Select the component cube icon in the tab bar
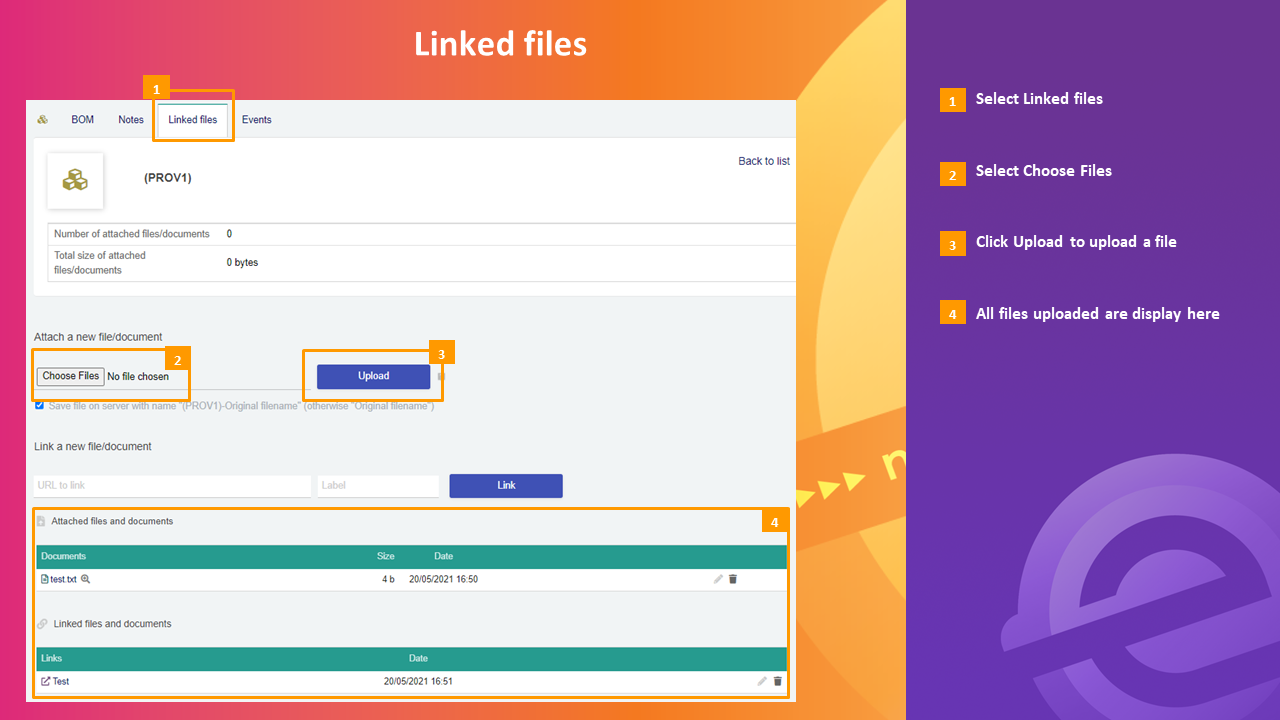 [42, 118]
